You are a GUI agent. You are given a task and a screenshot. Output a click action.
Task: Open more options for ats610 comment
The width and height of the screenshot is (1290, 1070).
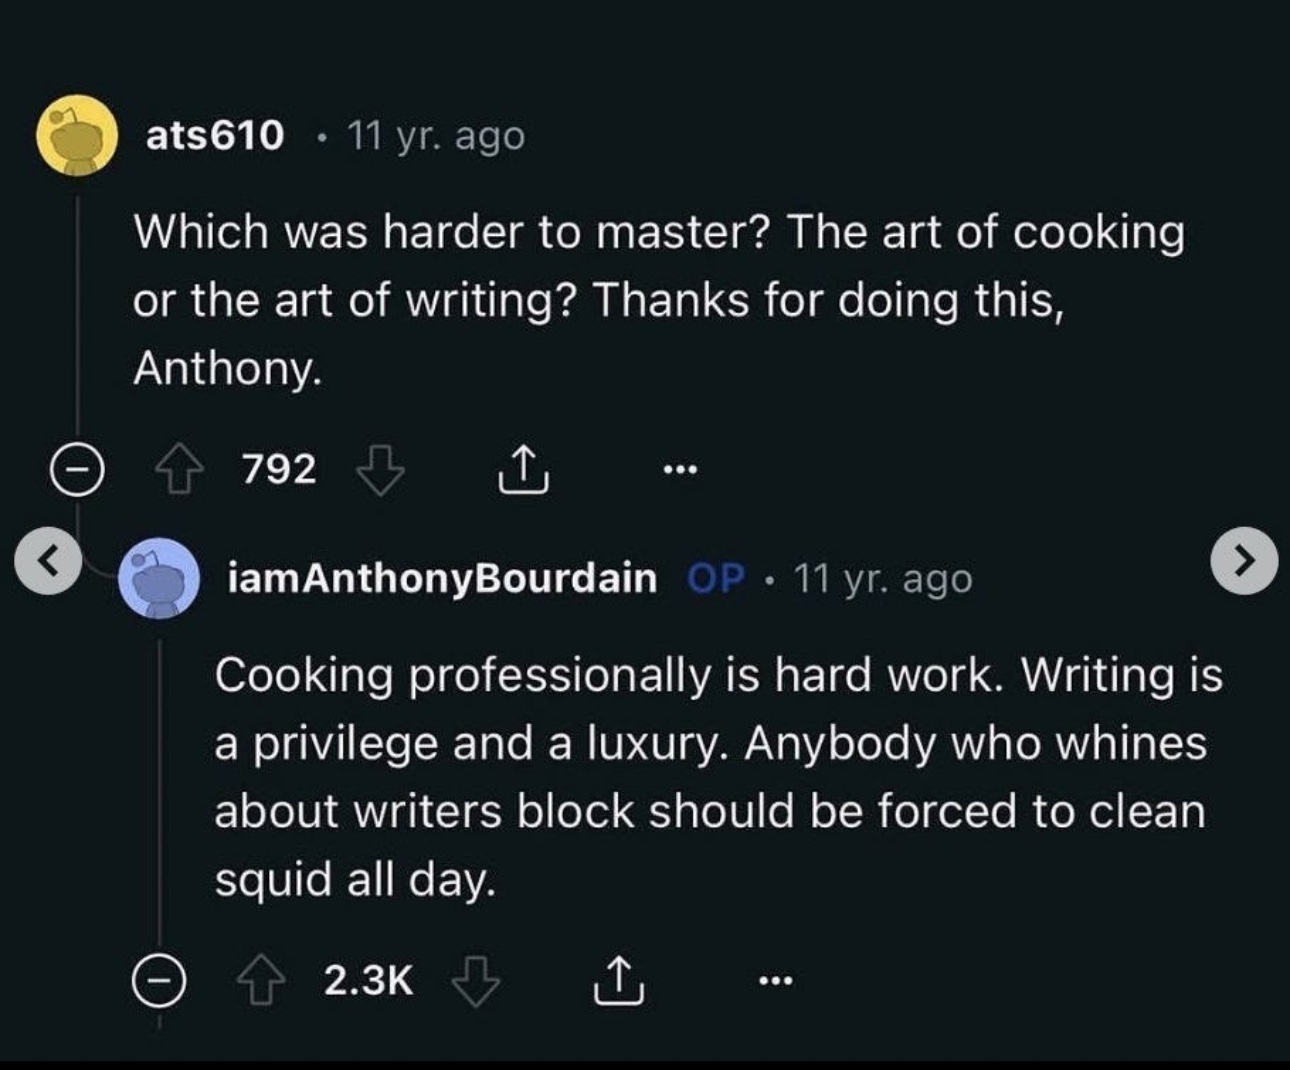click(x=680, y=468)
